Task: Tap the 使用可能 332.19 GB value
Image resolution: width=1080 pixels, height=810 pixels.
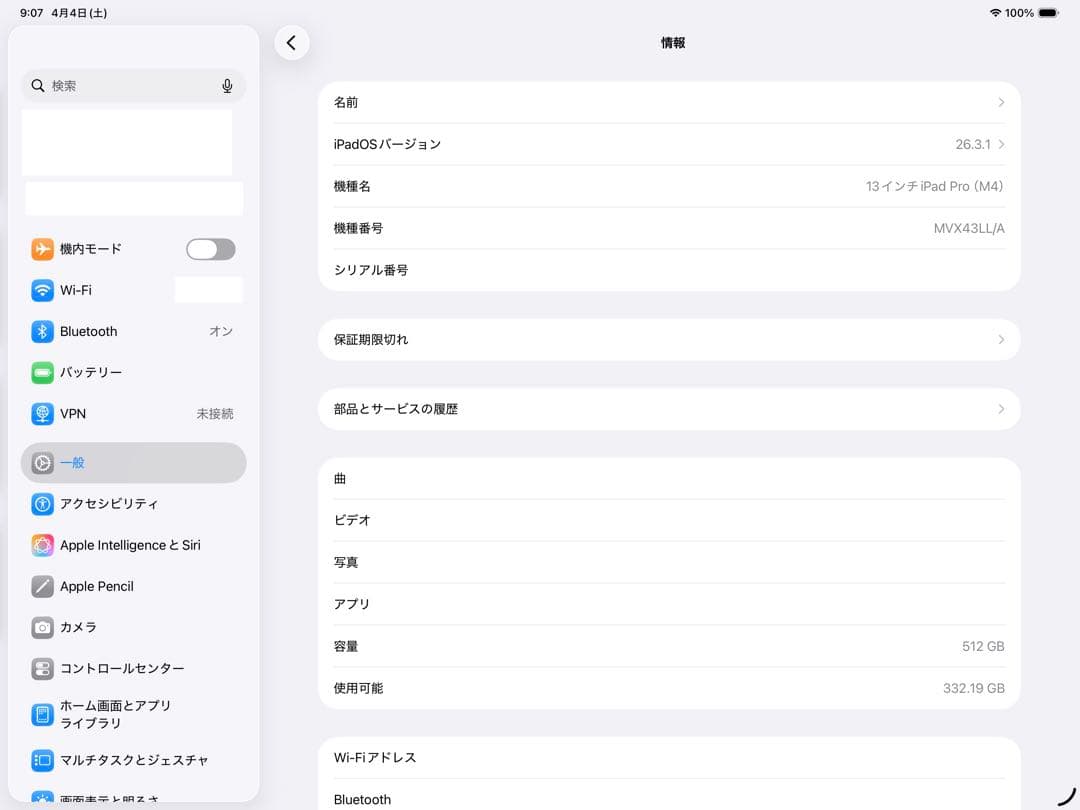Action: point(973,688)
